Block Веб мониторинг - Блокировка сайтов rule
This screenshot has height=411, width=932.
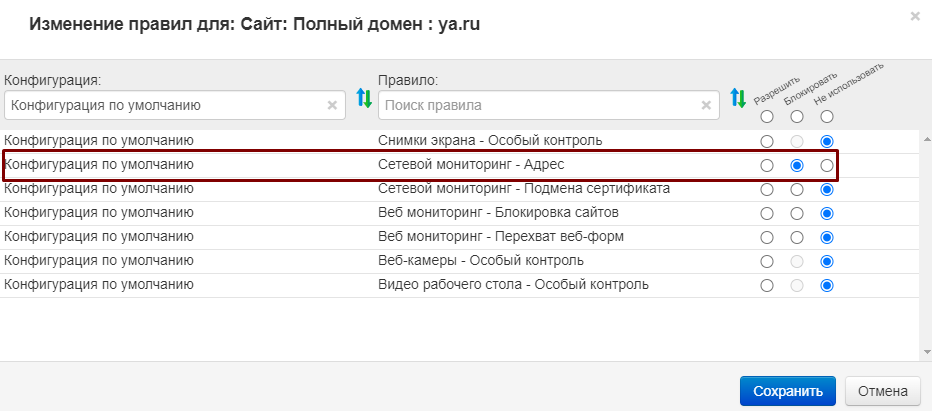pos(797,213)
